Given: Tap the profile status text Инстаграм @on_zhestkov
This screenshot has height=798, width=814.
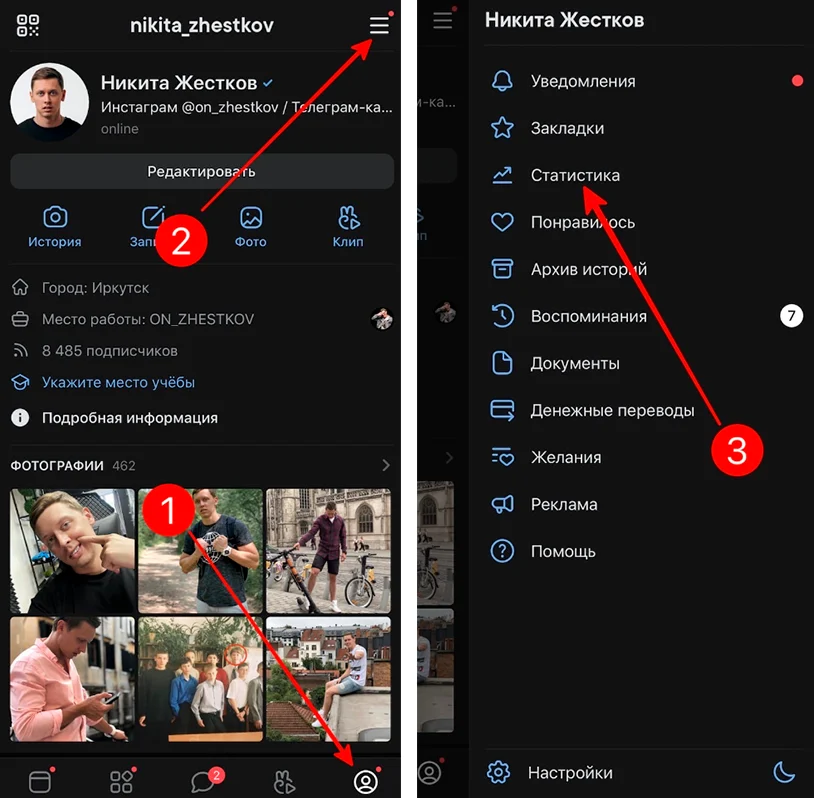Looking at the screenshot, I should tap(247, 107).
